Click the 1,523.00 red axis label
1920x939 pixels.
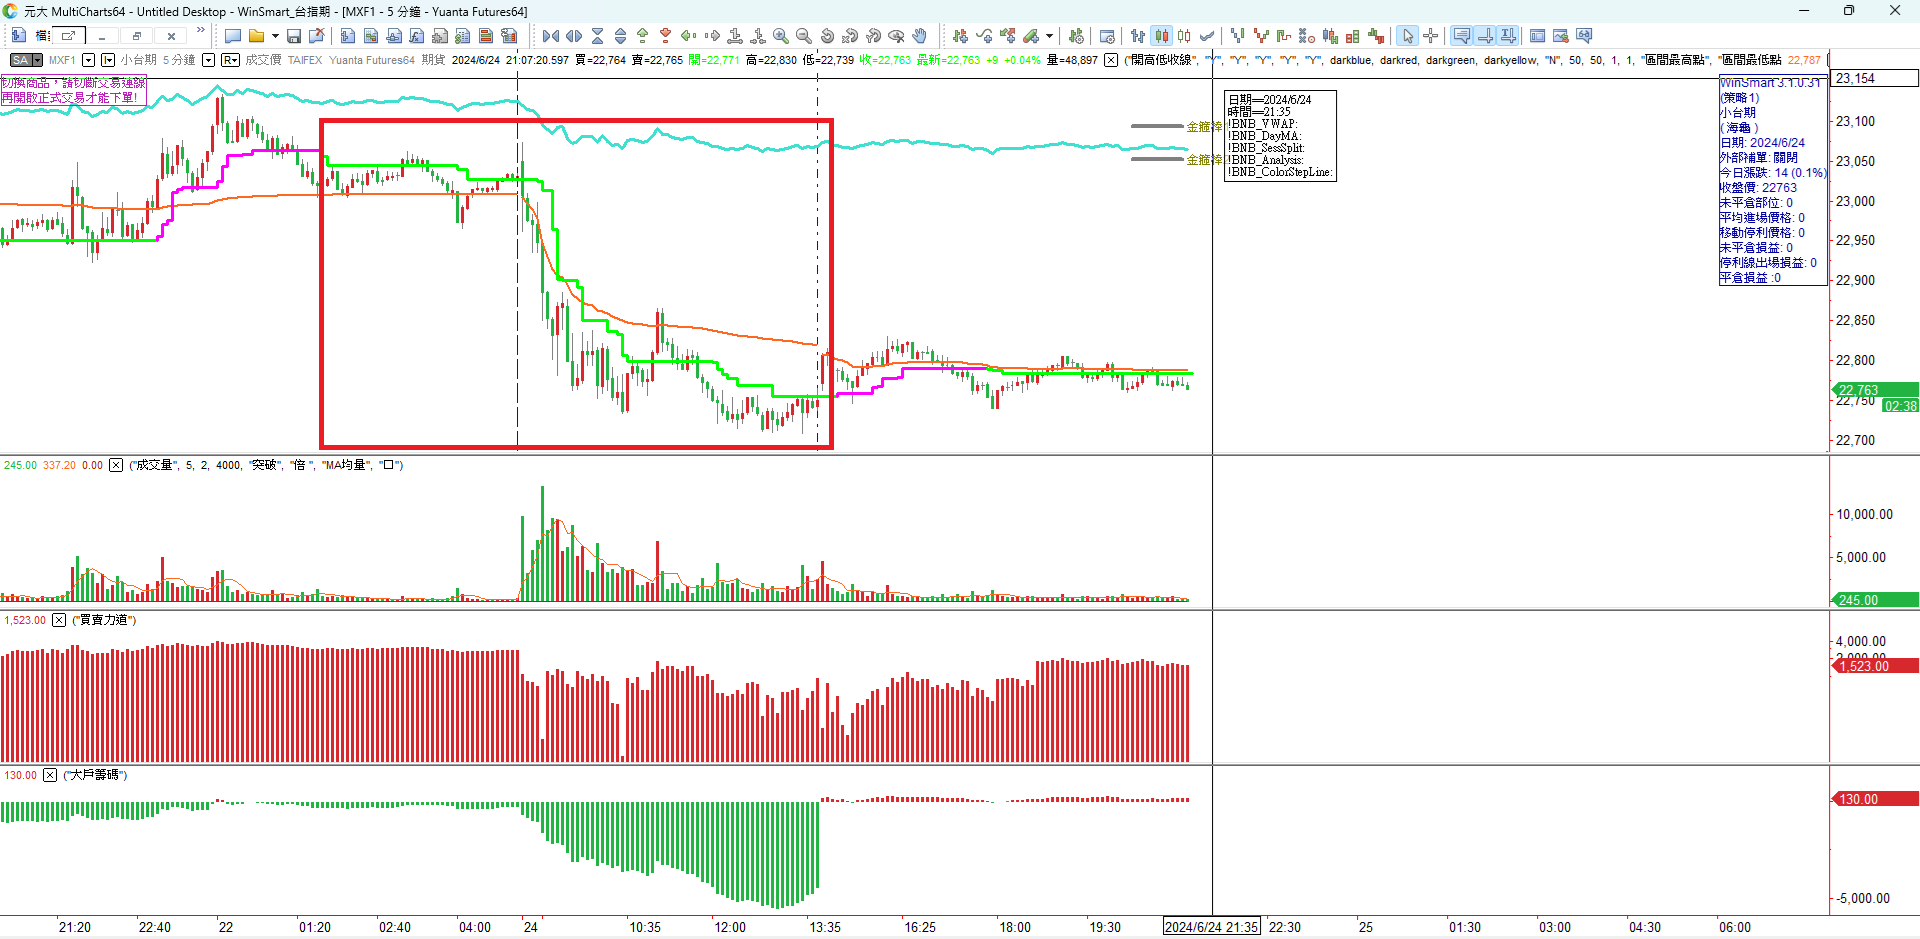tap(1876, 666)
